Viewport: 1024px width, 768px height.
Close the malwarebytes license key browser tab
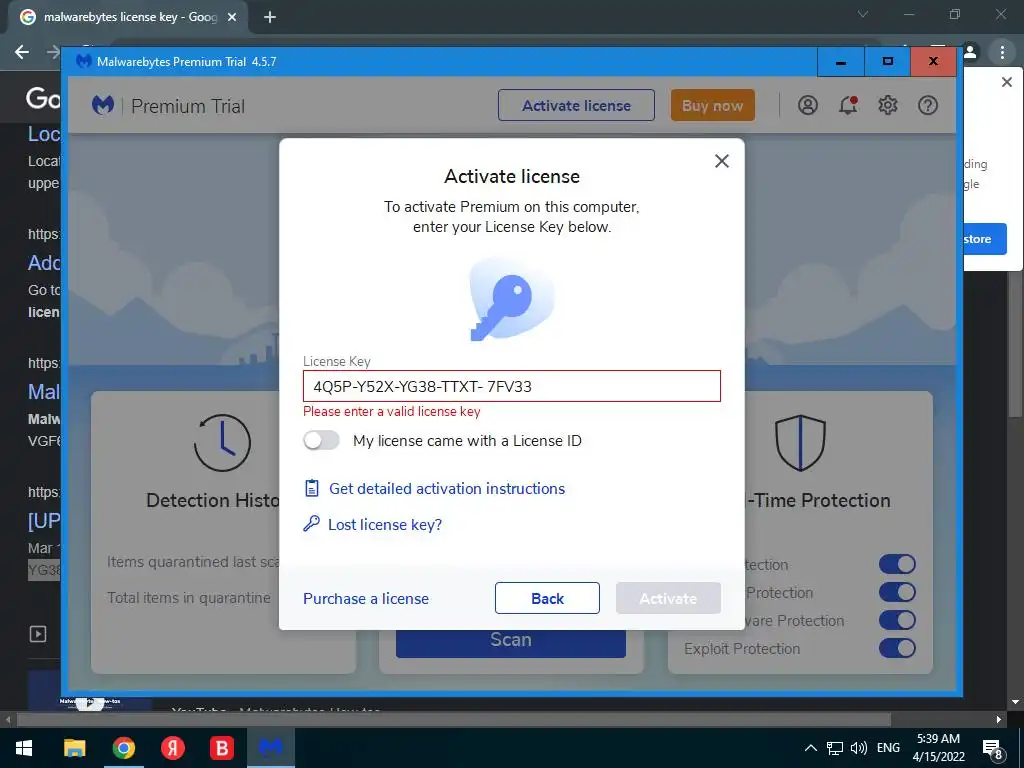pos(232,17)
